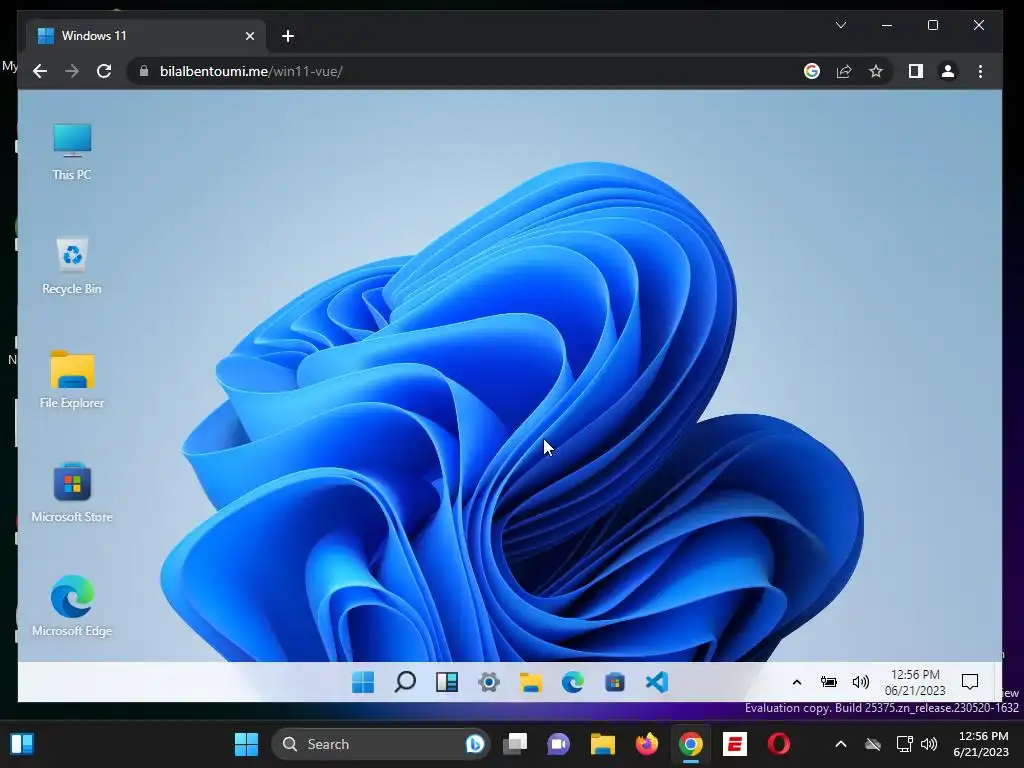
Task: Open Settings gear in web taskbar
Action: [488, 682]
